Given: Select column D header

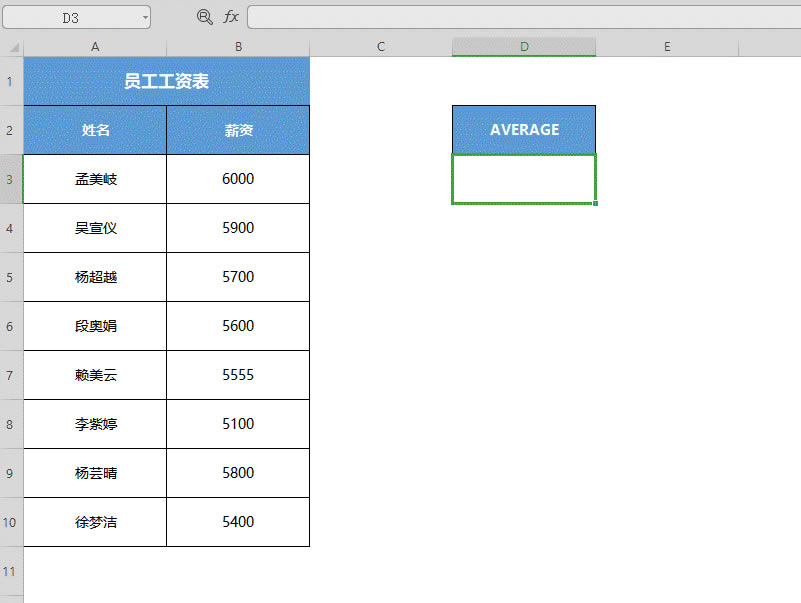Looking at the screenshot, I should pos(524,47).
